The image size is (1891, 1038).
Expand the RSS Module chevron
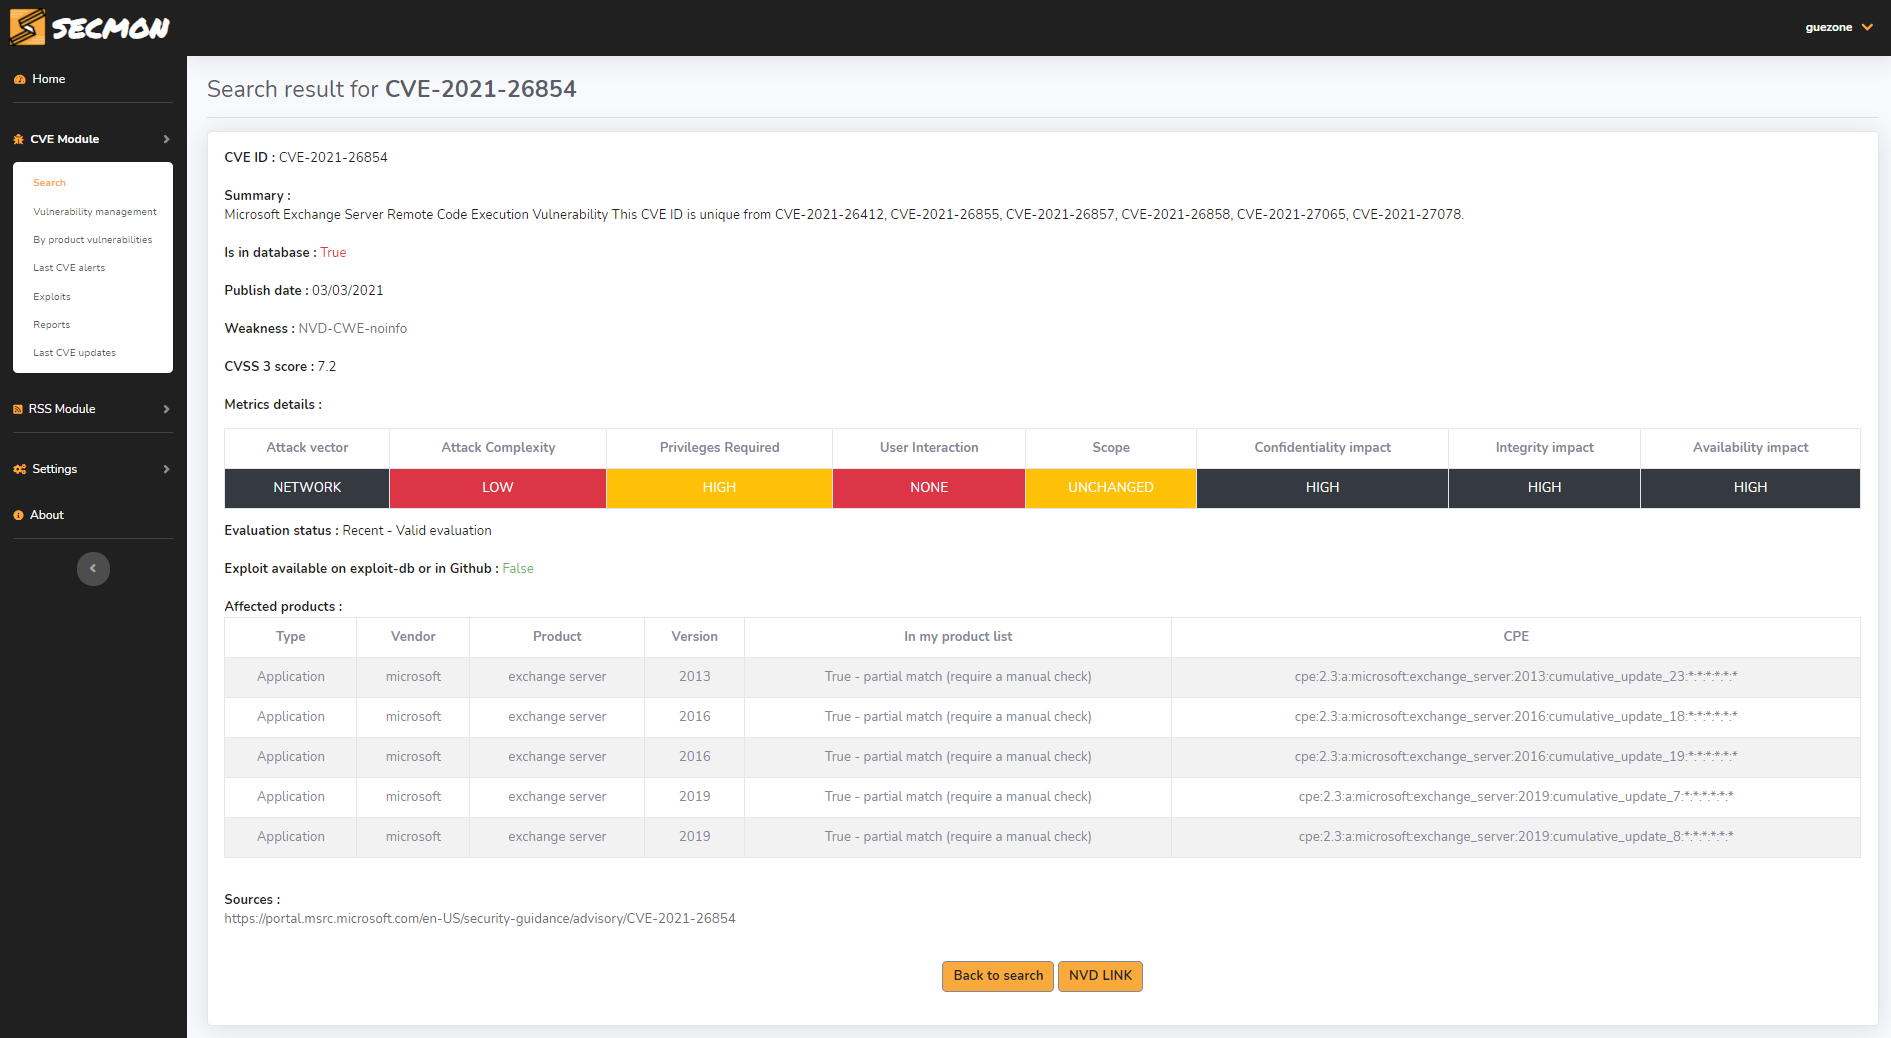(x=166, y=409)
